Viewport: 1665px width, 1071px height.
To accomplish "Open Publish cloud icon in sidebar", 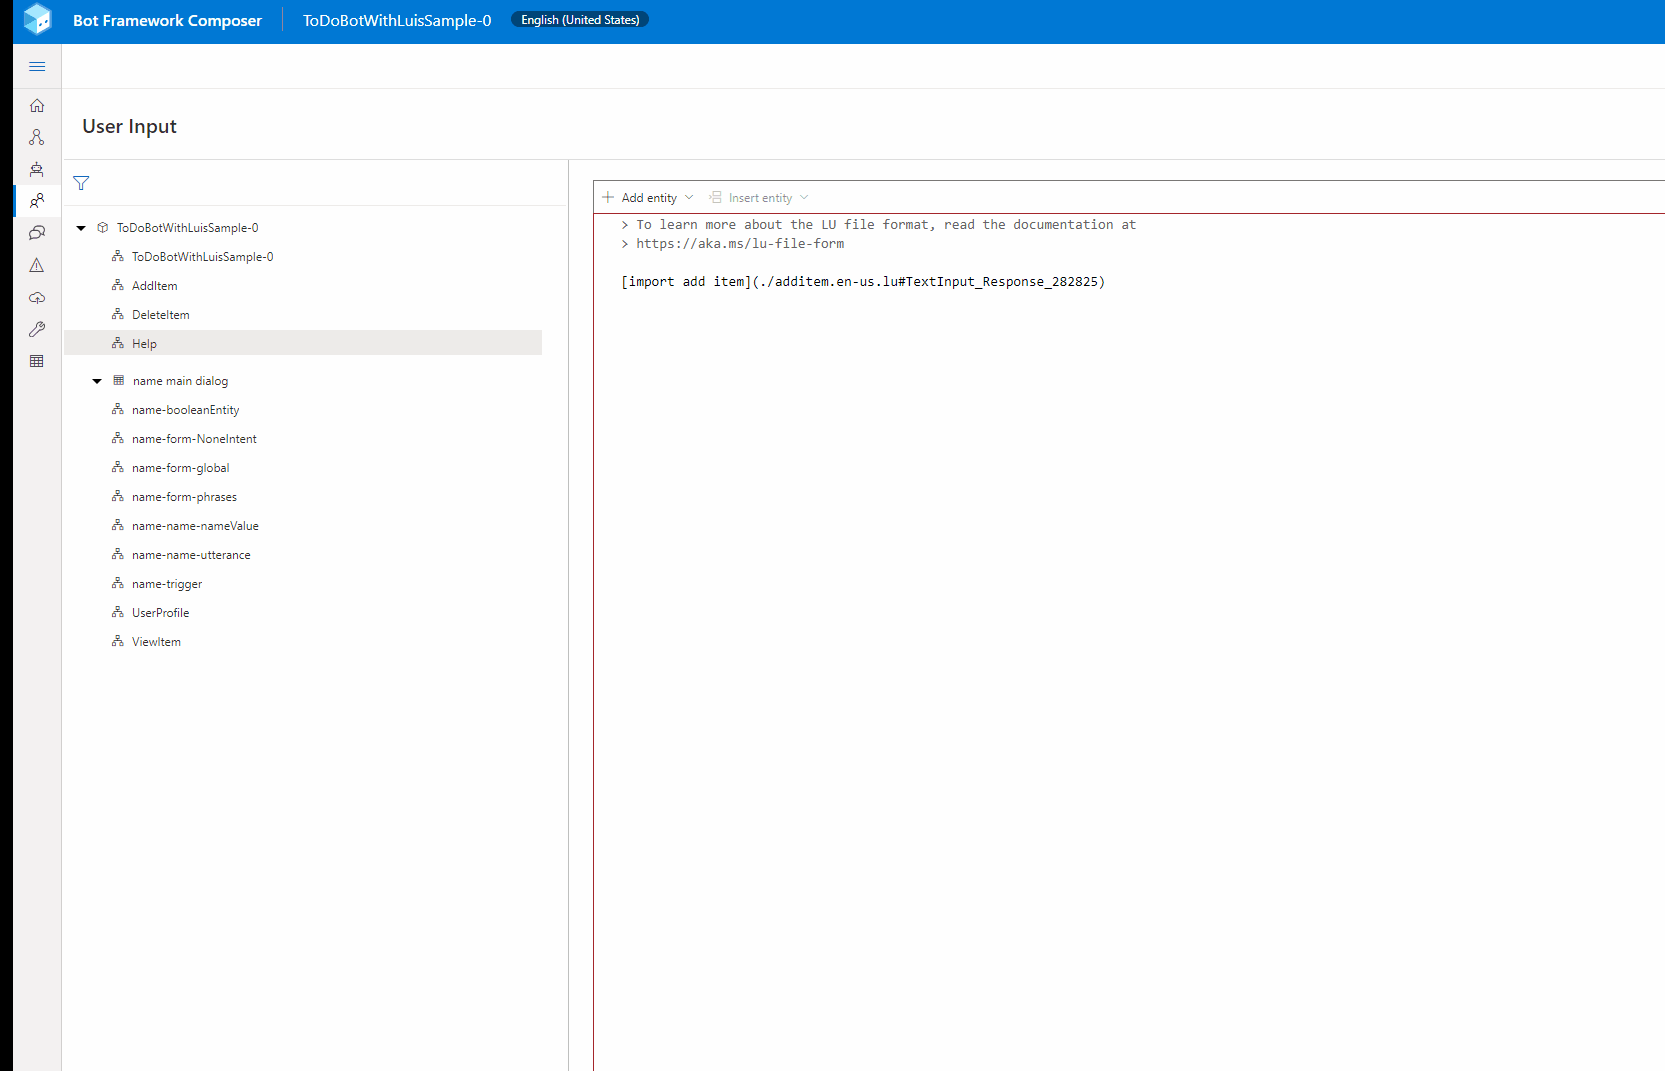I will (x=37, y=297).
